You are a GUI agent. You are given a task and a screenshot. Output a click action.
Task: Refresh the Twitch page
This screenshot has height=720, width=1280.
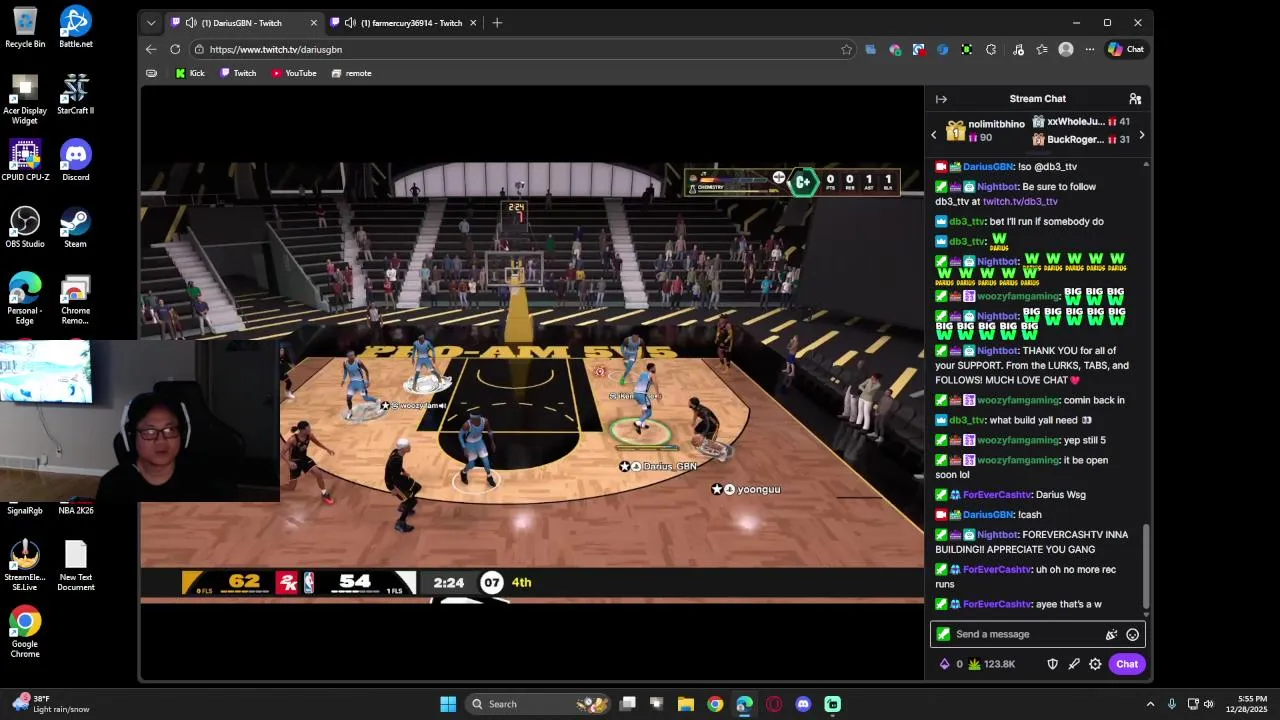pyautogui.click(x=175, y=49)
